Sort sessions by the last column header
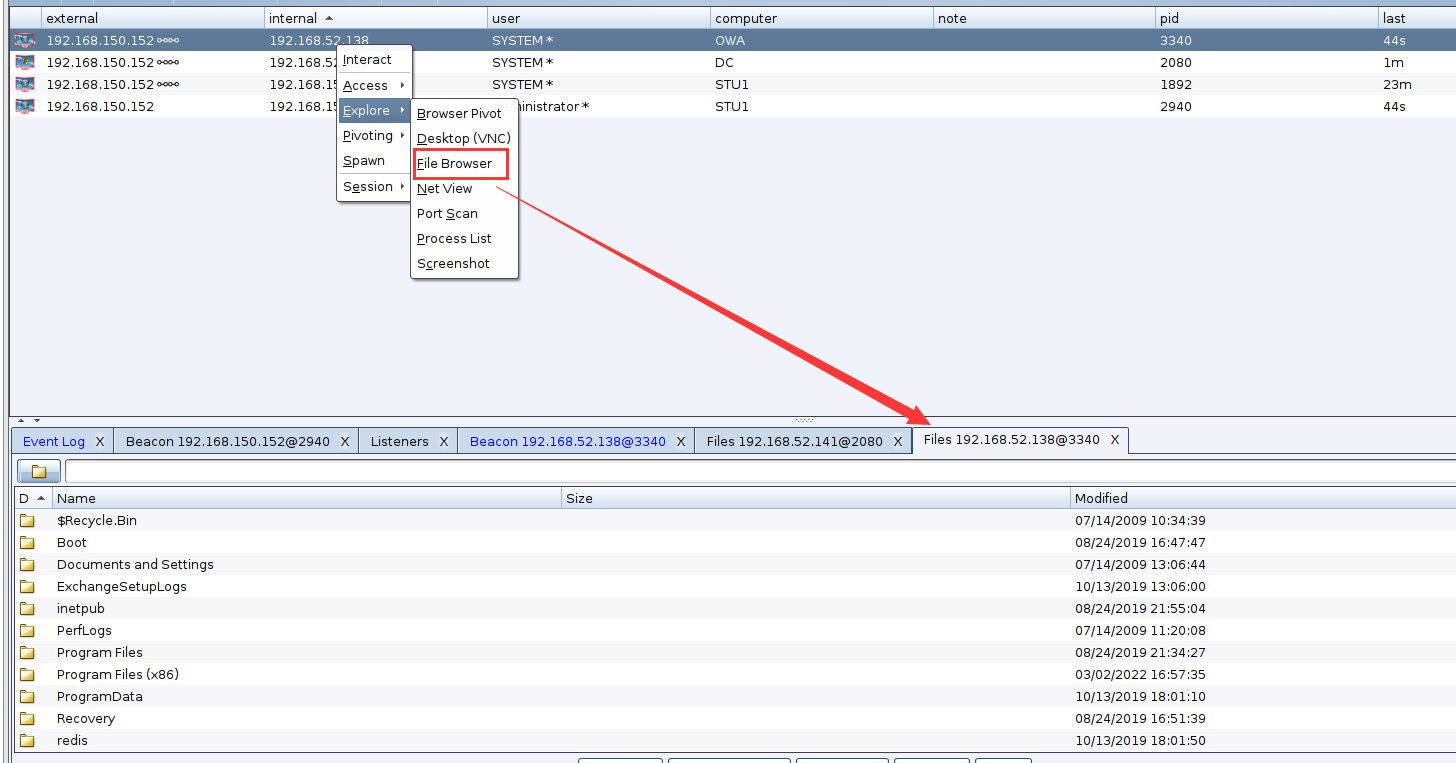The width and height of the screenshot is (1456, 763). click(1417, 18)
